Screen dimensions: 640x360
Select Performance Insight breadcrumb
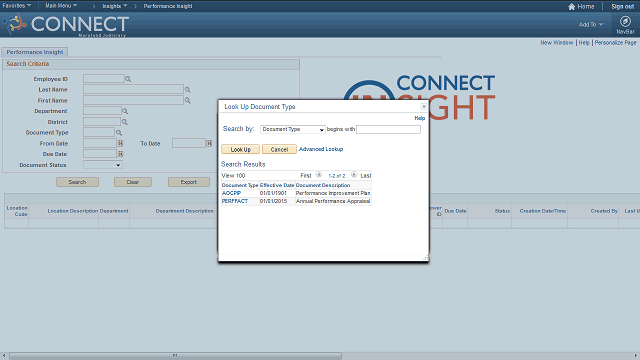tap(168, 6)
